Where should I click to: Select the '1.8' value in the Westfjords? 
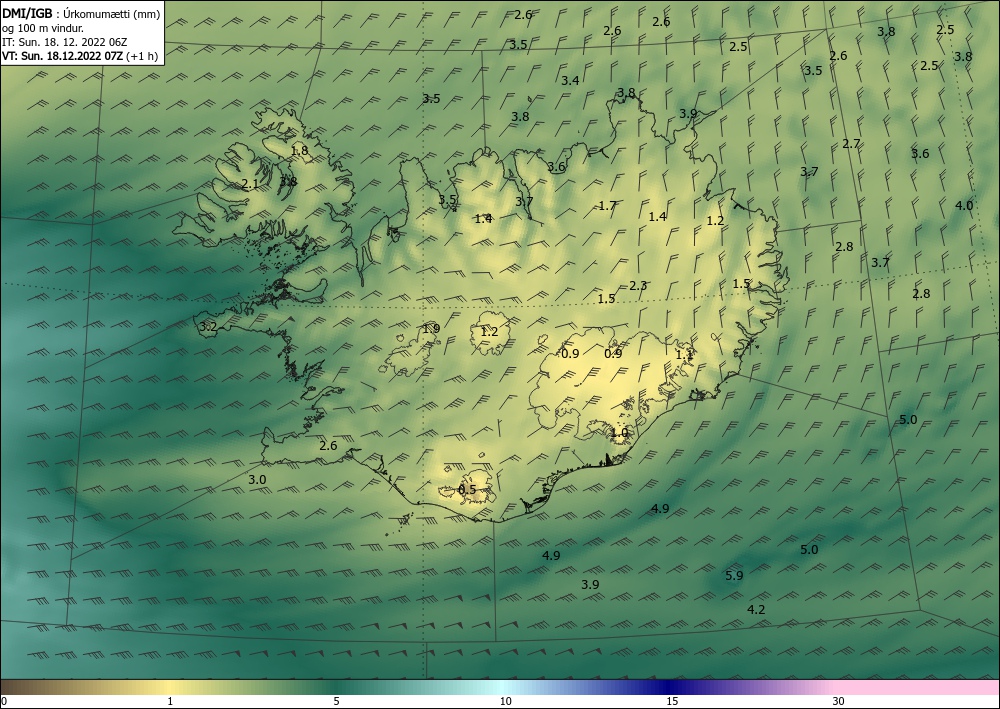coord(299,151)
